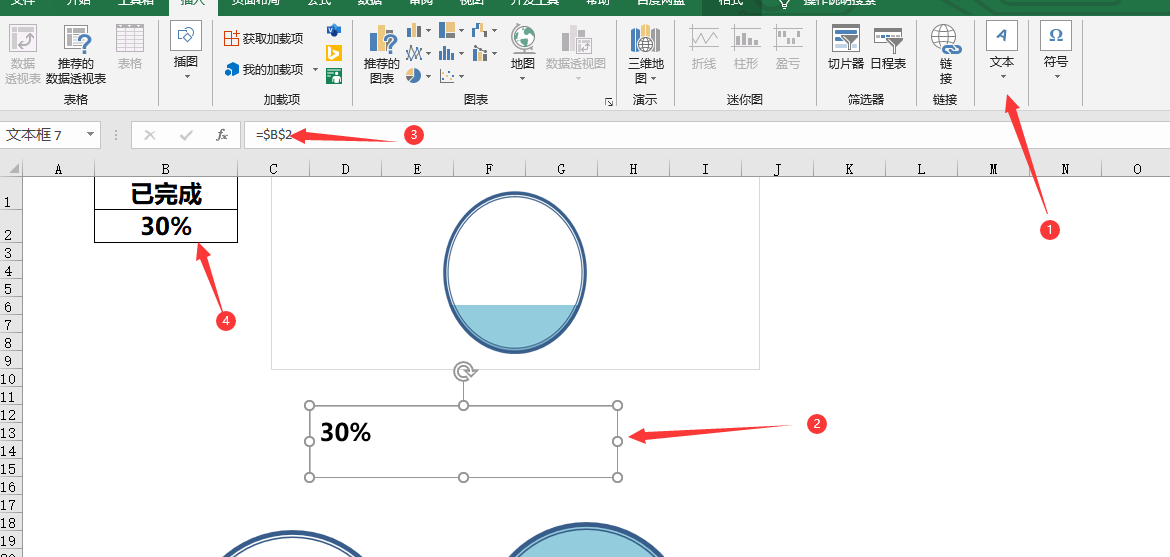Click the name box showing 文本框 7
Image resolution: width=1170 pixels, height=557 pixels.
pyautogui.click(x=43, y=135)
